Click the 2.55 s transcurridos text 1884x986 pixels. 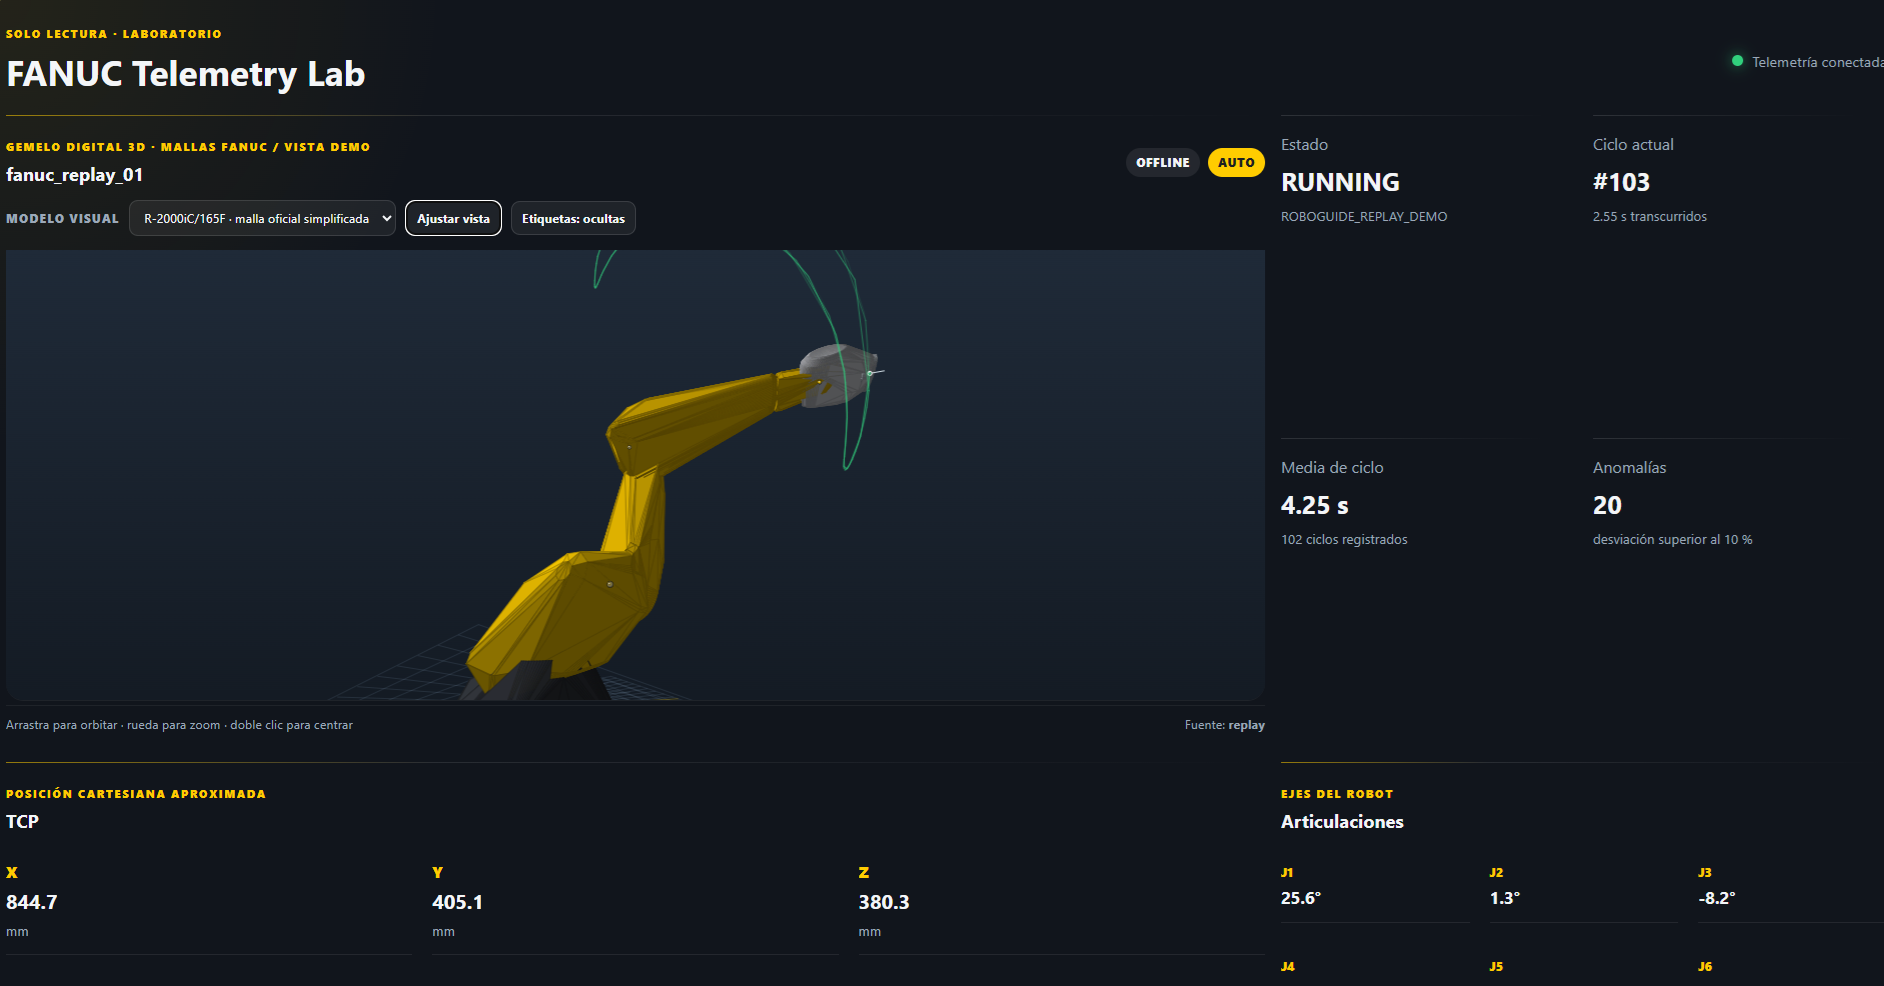1650,216
